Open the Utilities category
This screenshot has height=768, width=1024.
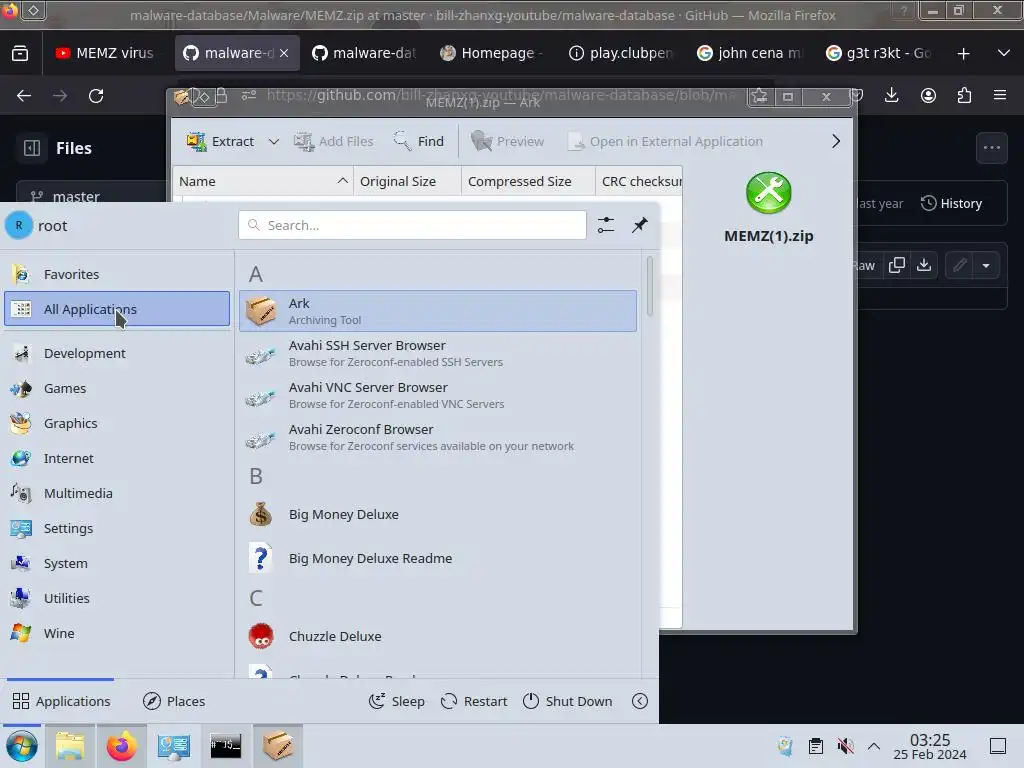click(117, 598)
